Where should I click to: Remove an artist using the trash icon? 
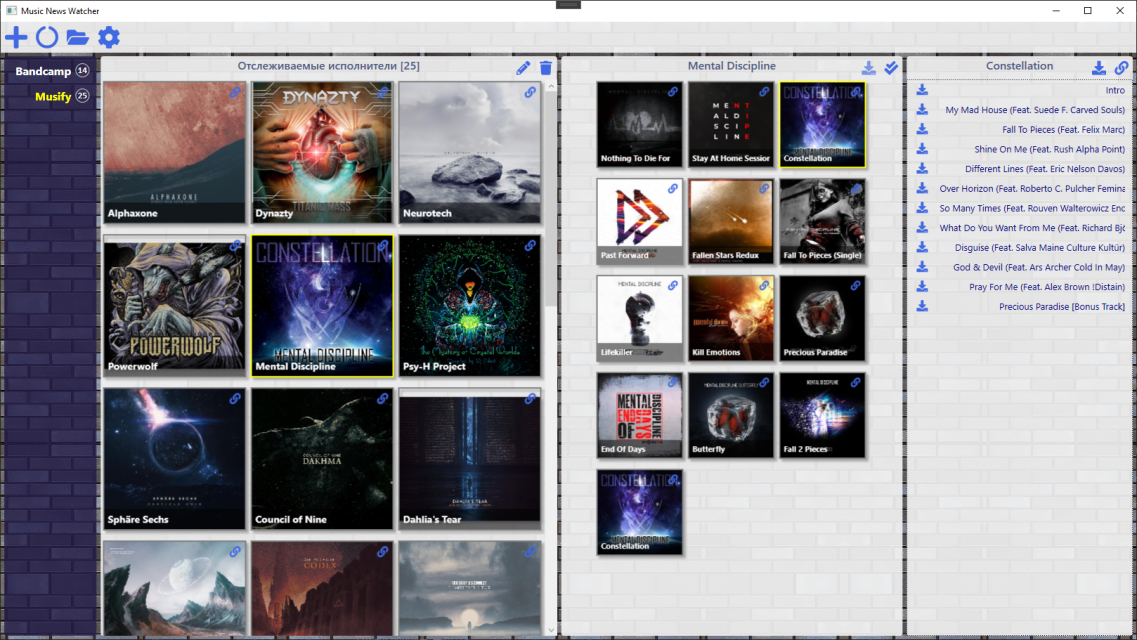click(545, 66)
